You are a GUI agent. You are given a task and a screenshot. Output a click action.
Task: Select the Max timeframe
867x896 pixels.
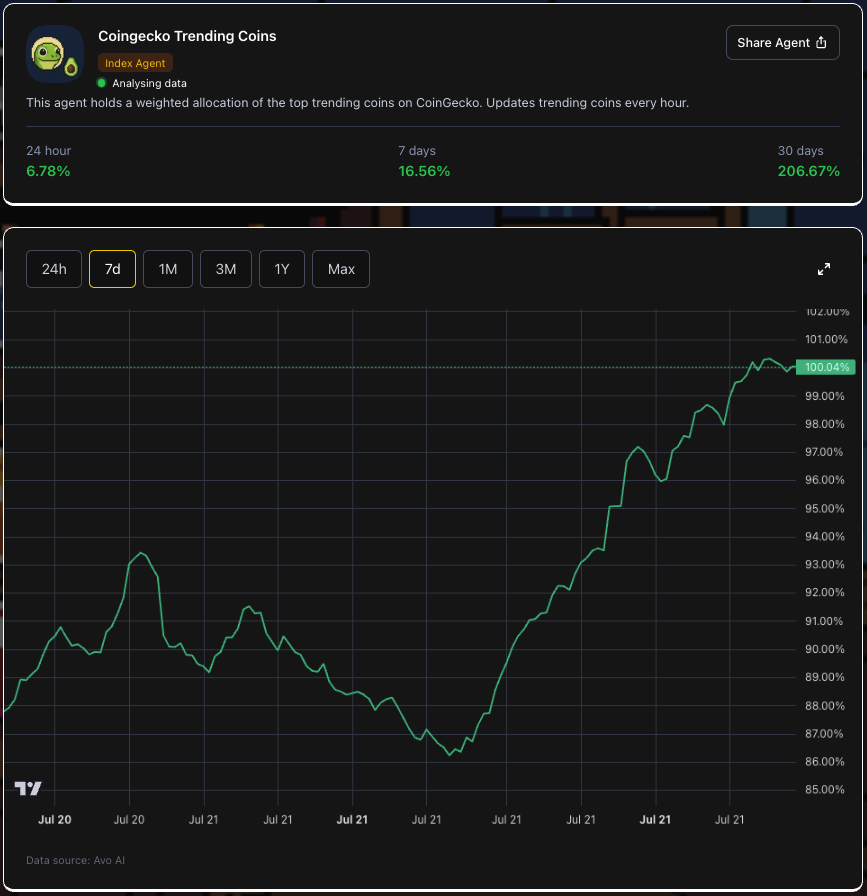pos(340,268)
